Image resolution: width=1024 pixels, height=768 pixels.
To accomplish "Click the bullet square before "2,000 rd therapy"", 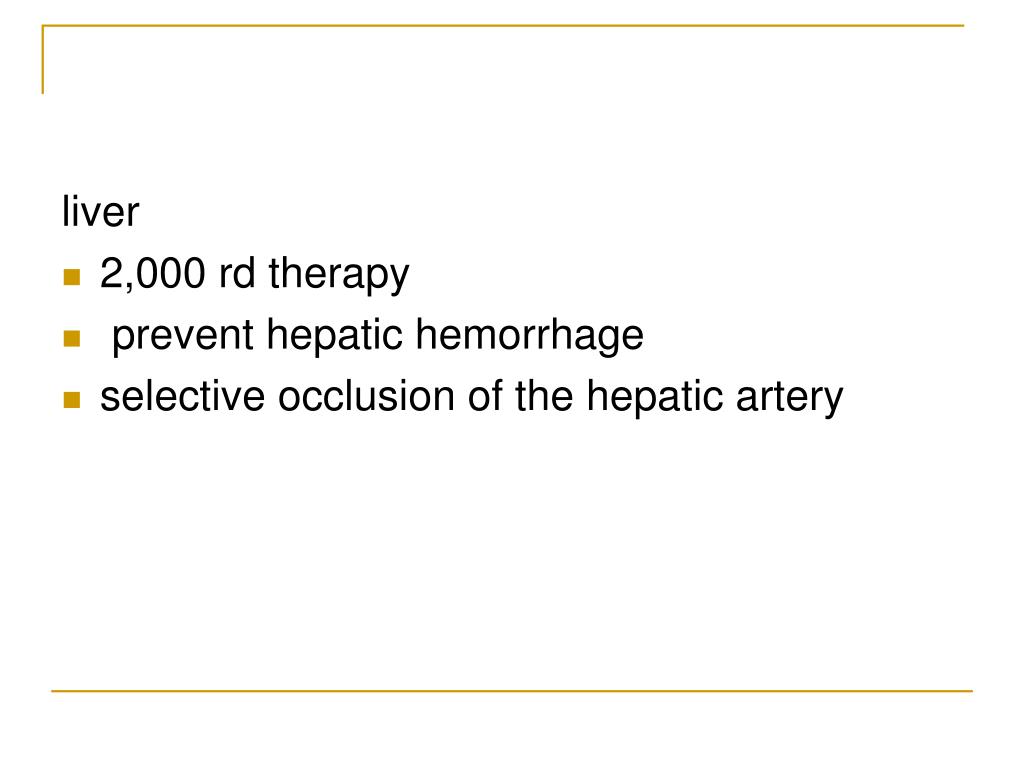I will click(x=72, y=278).
